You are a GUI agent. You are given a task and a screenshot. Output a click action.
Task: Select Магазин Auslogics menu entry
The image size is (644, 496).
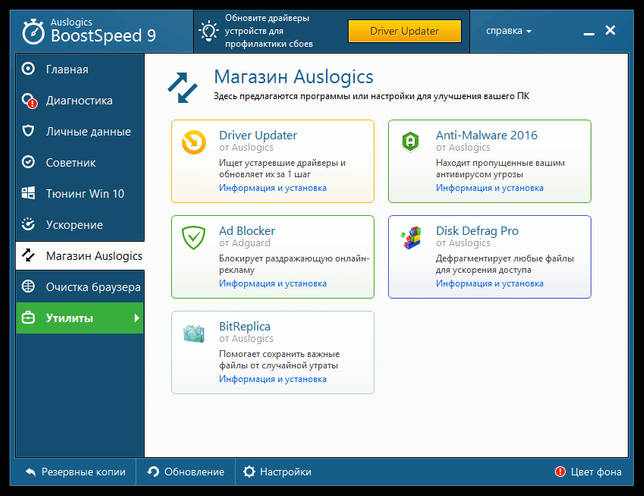coord(80,256)
